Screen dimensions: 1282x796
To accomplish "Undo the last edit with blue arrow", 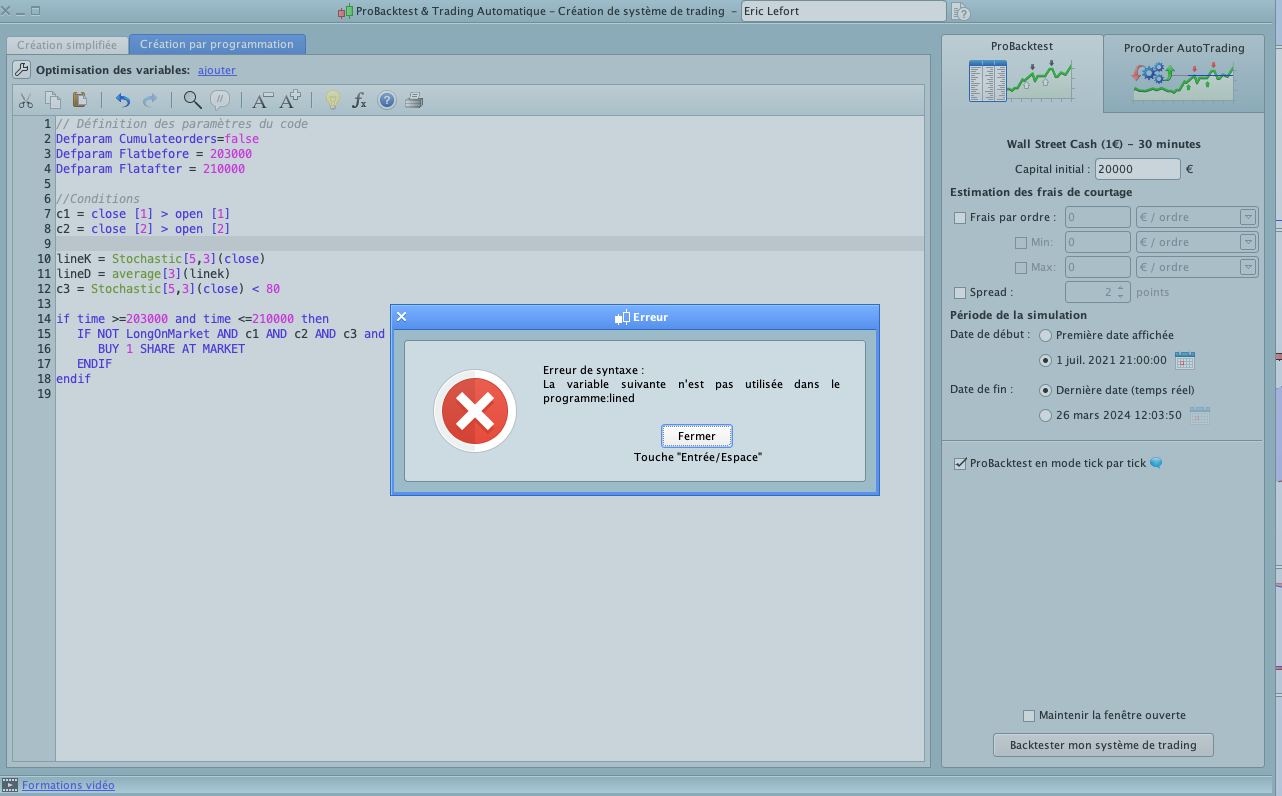I will 123,100.
